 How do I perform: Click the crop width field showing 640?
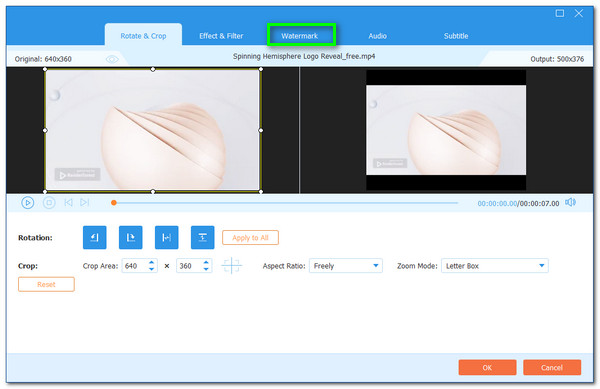[140, 266]
